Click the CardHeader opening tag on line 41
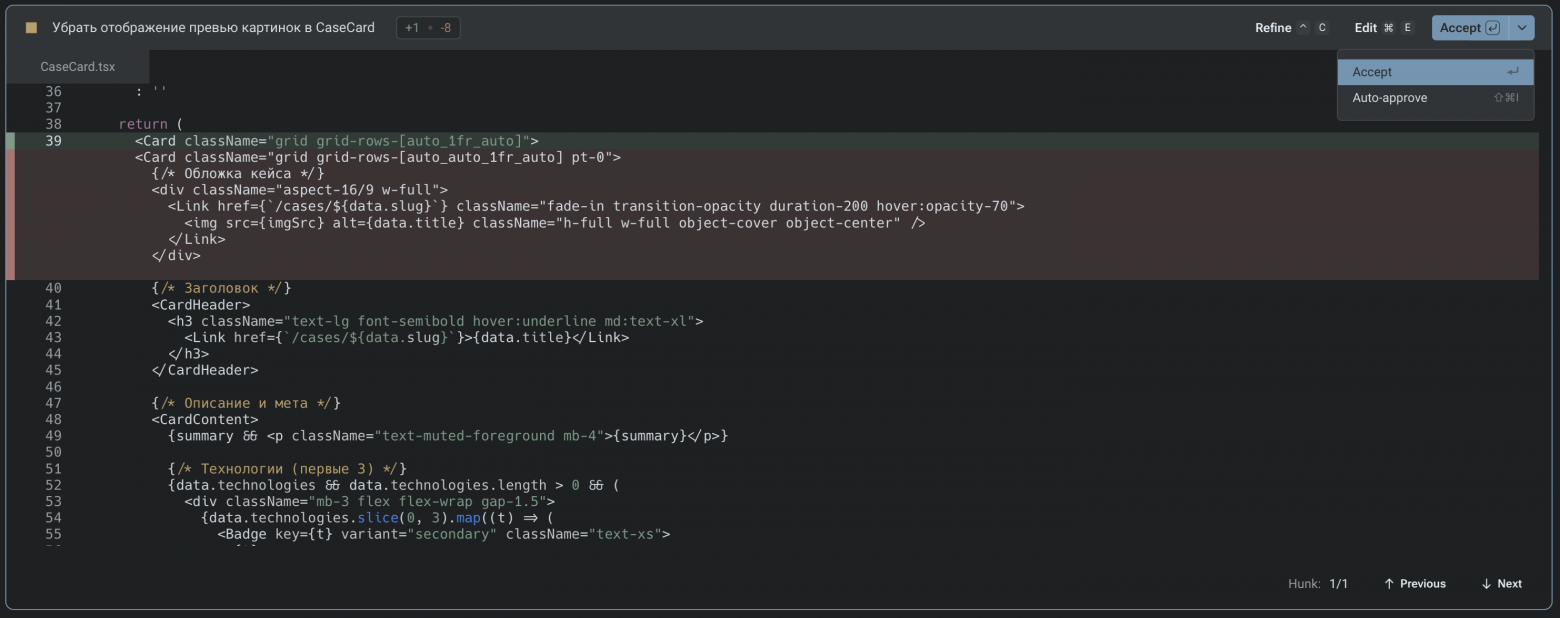1560x618 pixels. point(201,305)
